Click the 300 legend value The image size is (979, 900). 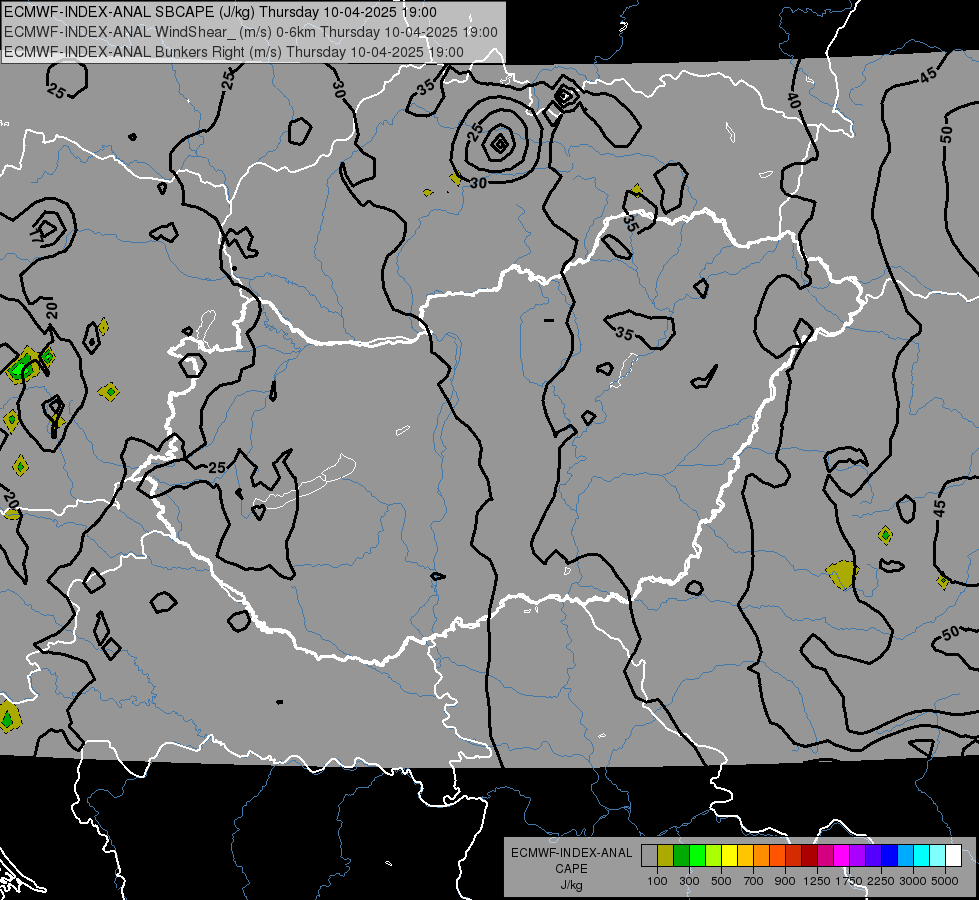pyautogui.click(x=689, y=881)
